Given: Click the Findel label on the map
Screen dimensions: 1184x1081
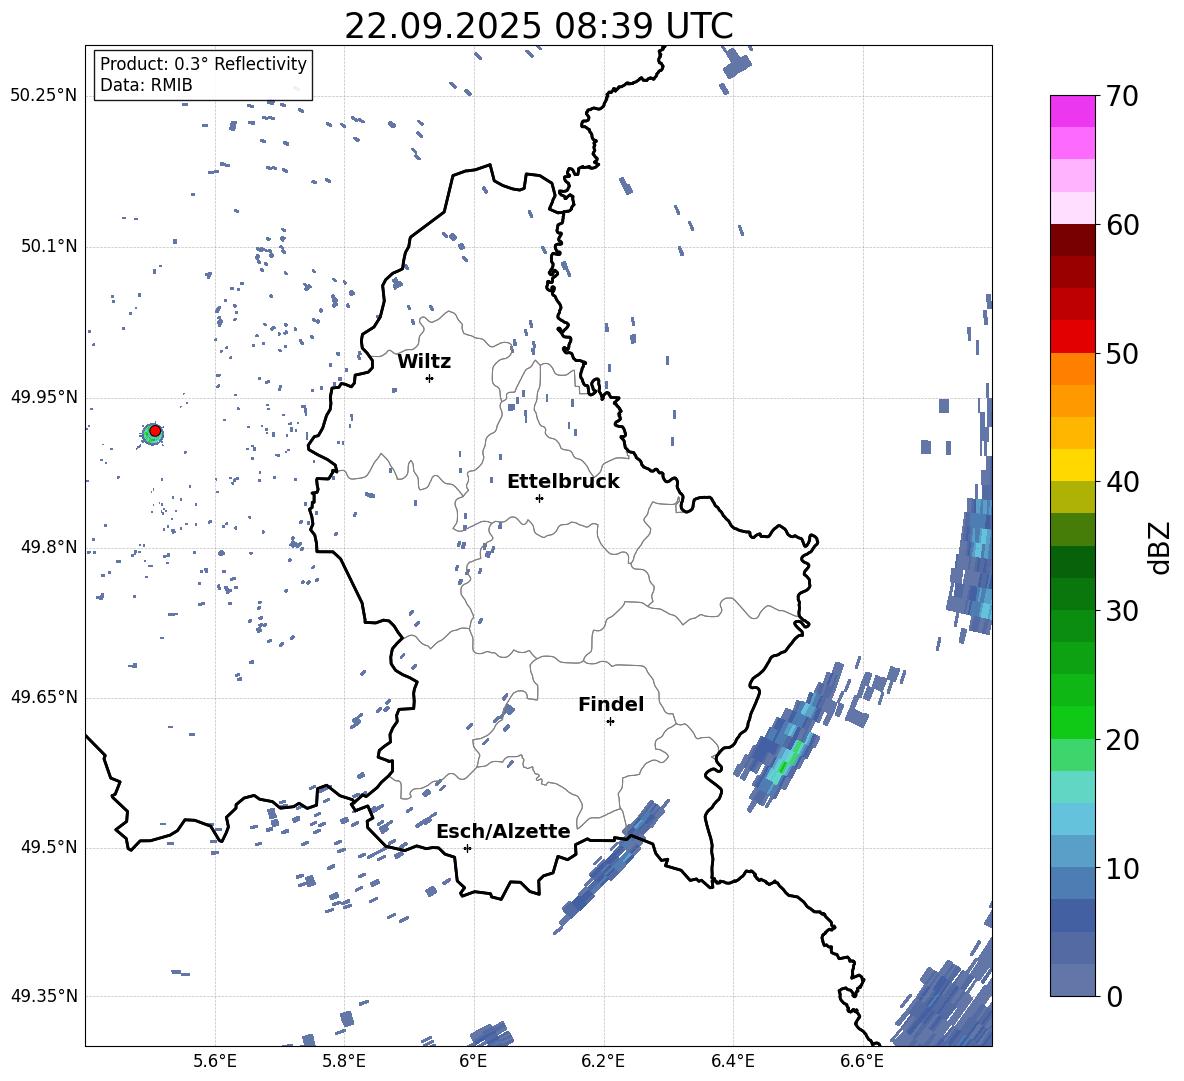Looking at the screenshot, I should point(611,704).
